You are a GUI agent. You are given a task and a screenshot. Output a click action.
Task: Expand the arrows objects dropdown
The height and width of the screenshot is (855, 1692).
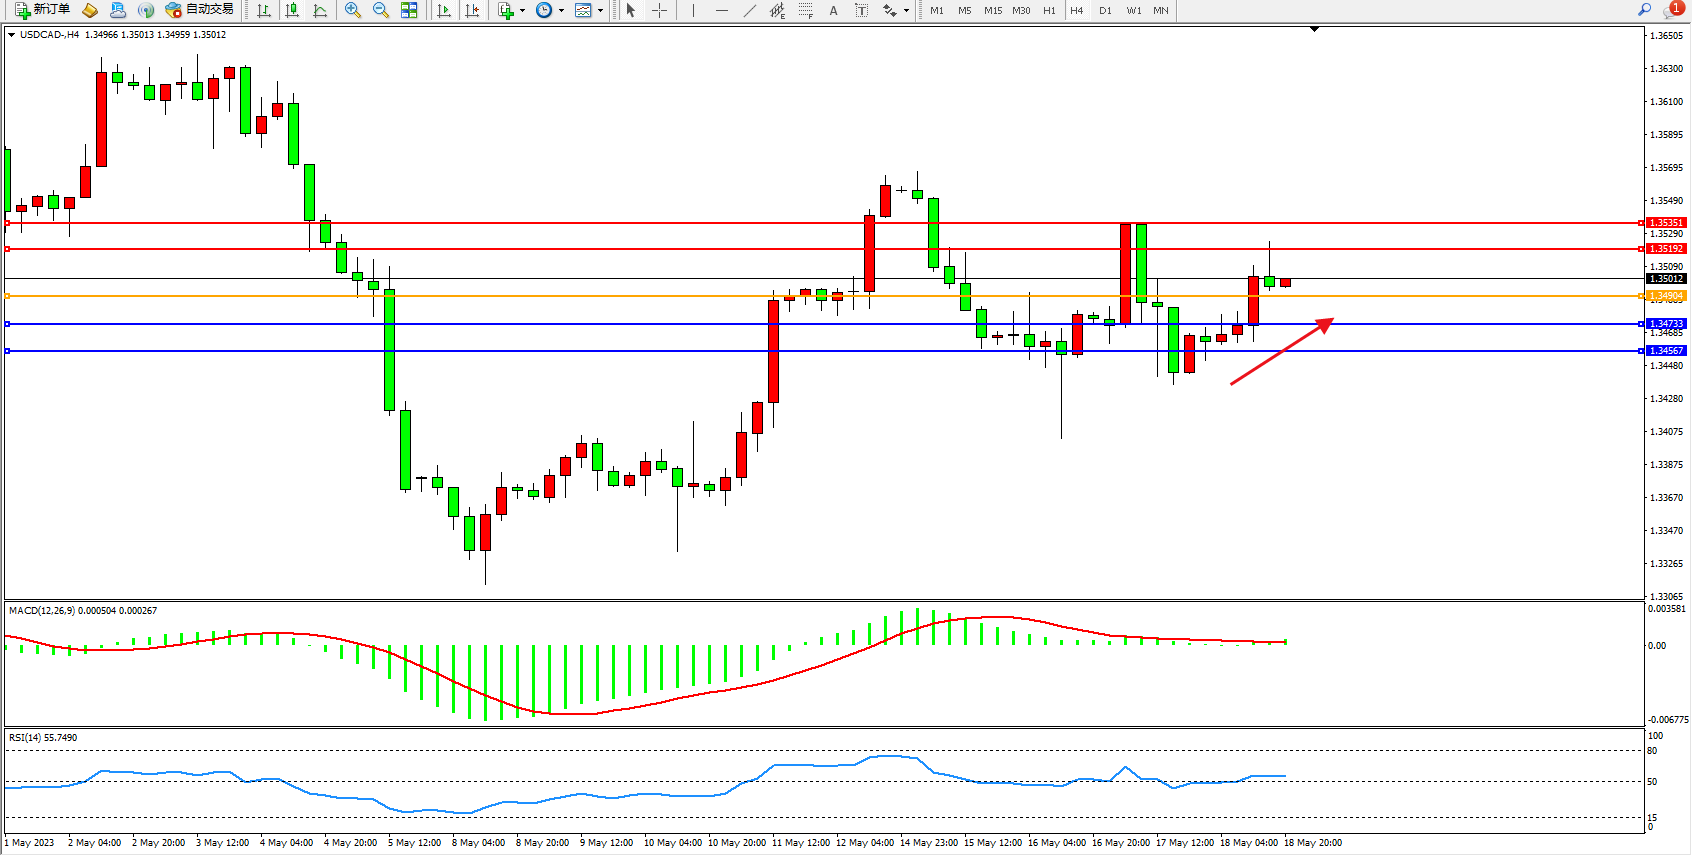(x=907, y=11)
